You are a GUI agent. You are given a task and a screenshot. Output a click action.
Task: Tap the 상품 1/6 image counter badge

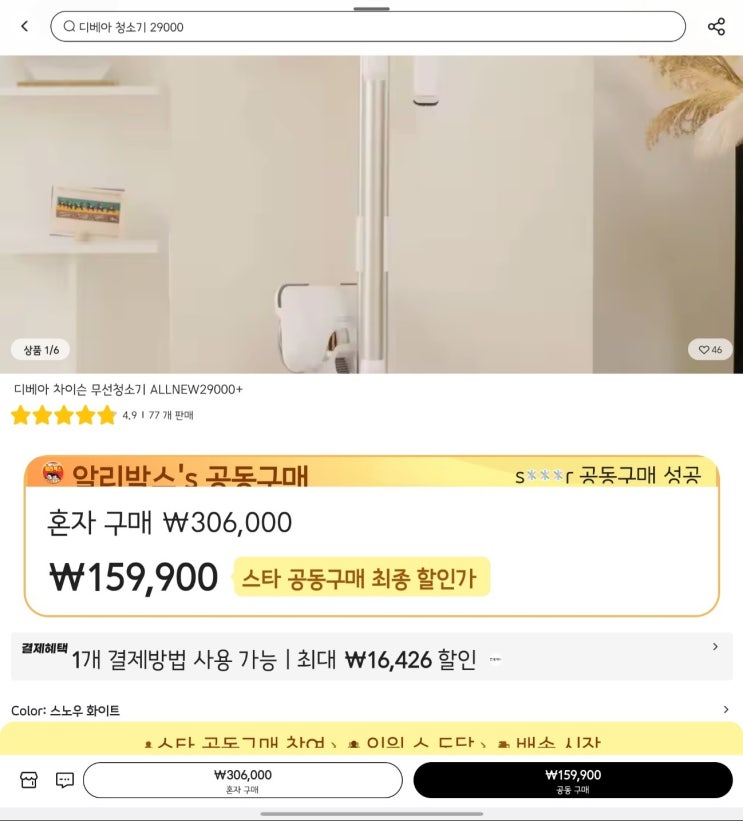tap(40, 350)
